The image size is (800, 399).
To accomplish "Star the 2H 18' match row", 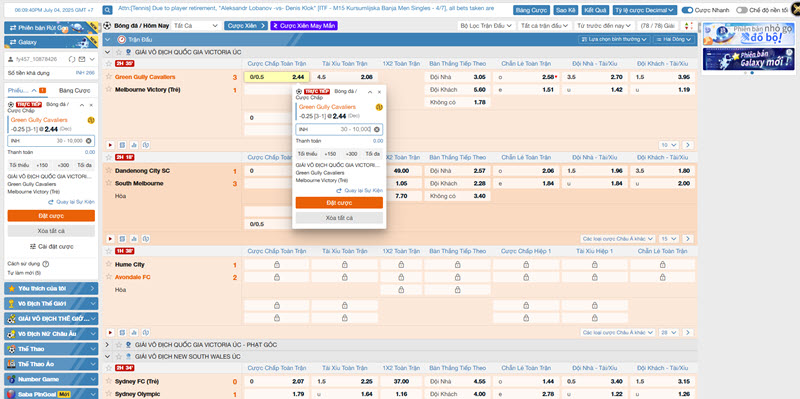I will tap(108, 157).
